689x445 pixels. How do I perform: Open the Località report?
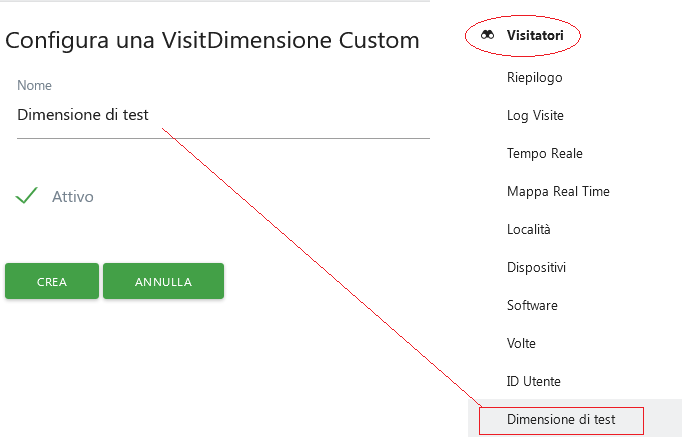529,229
